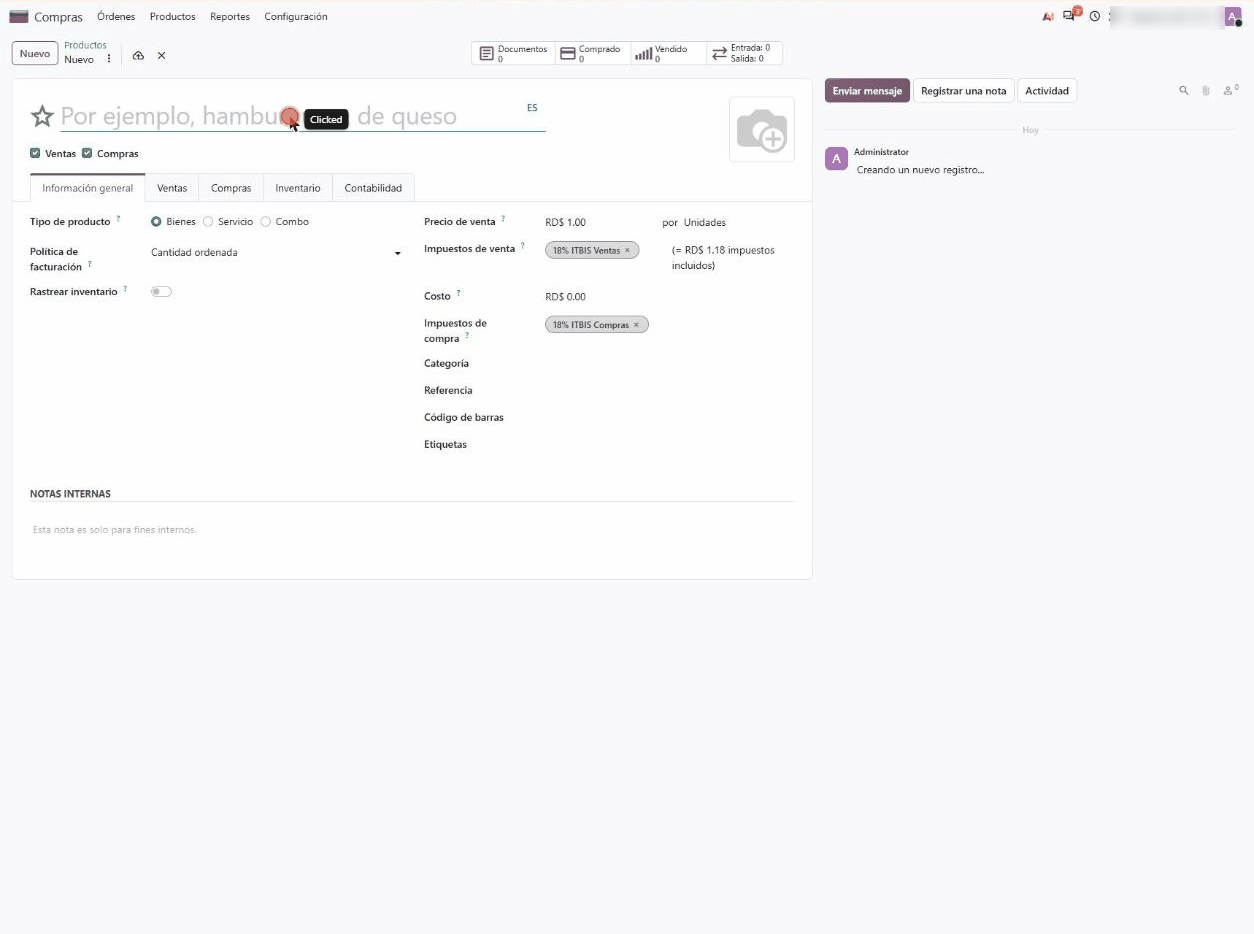Image resolution: width=1254 pixels, height=934 pixels.
Task: Uncheck the Compras checkbox
Action: tap(87, 153)
